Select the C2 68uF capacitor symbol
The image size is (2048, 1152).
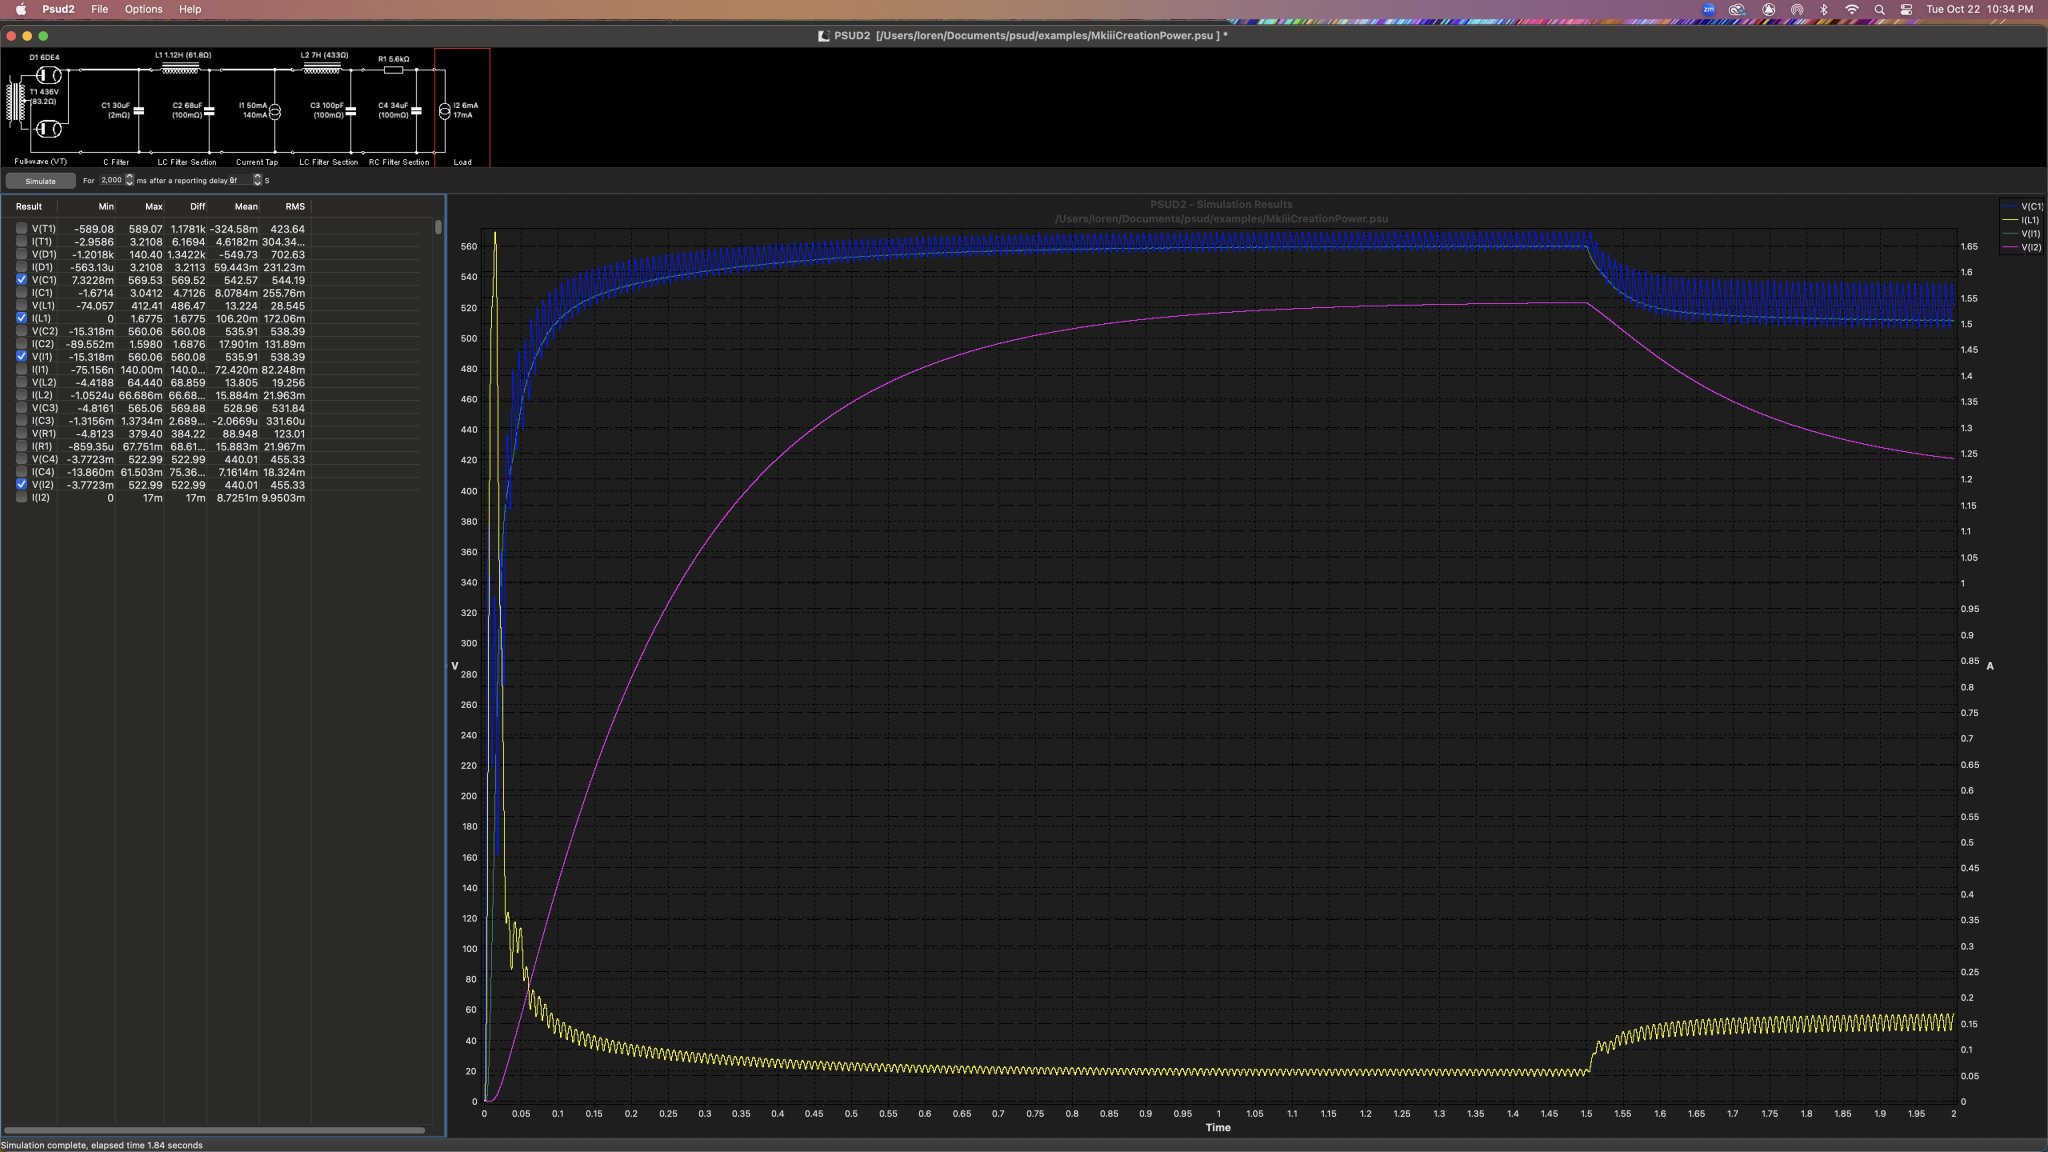click(209, 110)
